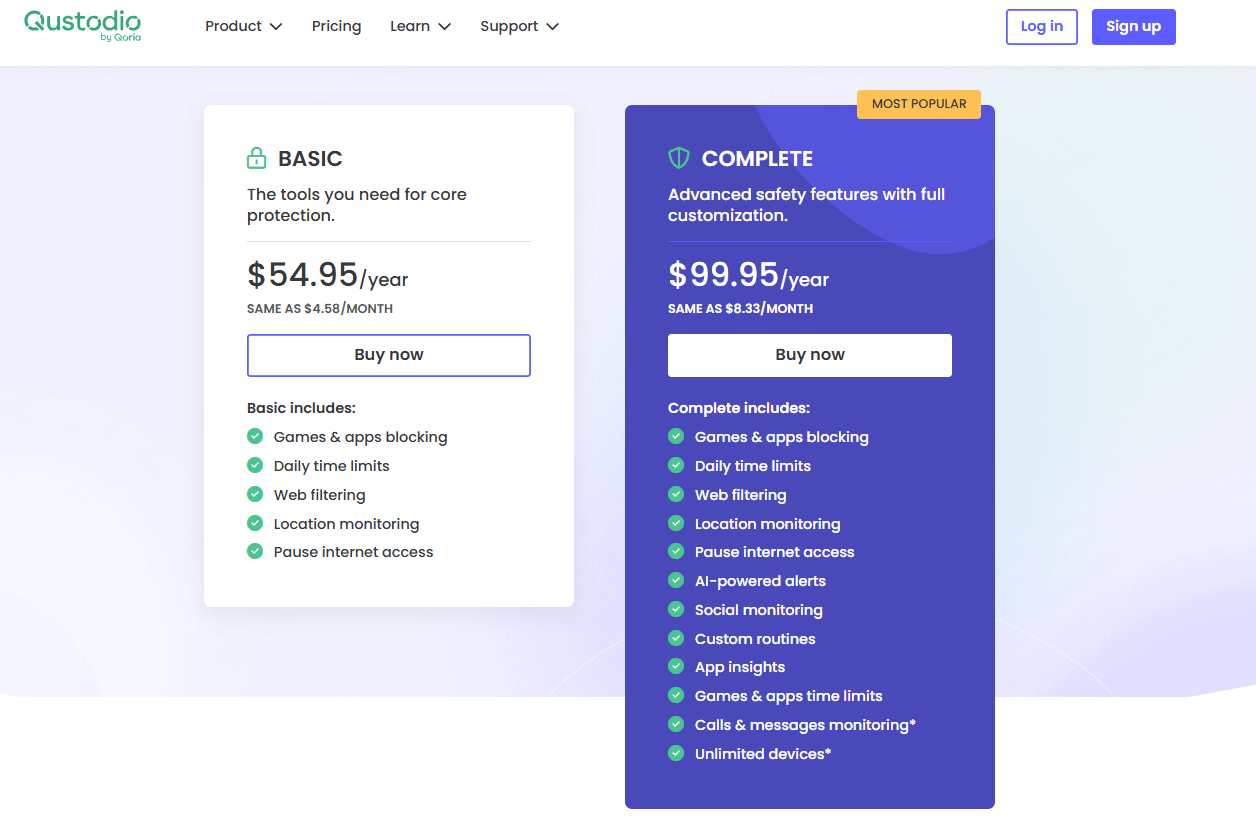Click Basic plan's Games & apps blocking checkmark

255,436
